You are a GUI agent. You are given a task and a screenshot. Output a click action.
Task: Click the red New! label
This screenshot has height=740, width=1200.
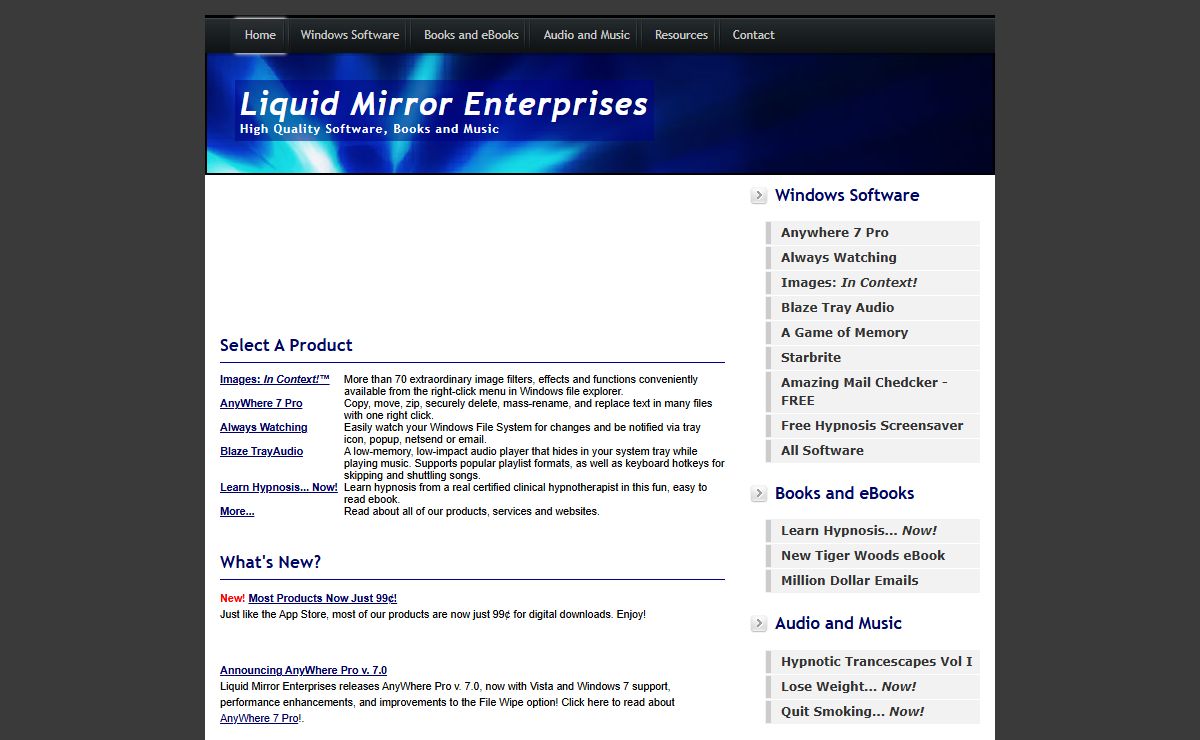(x=232, y=599)
